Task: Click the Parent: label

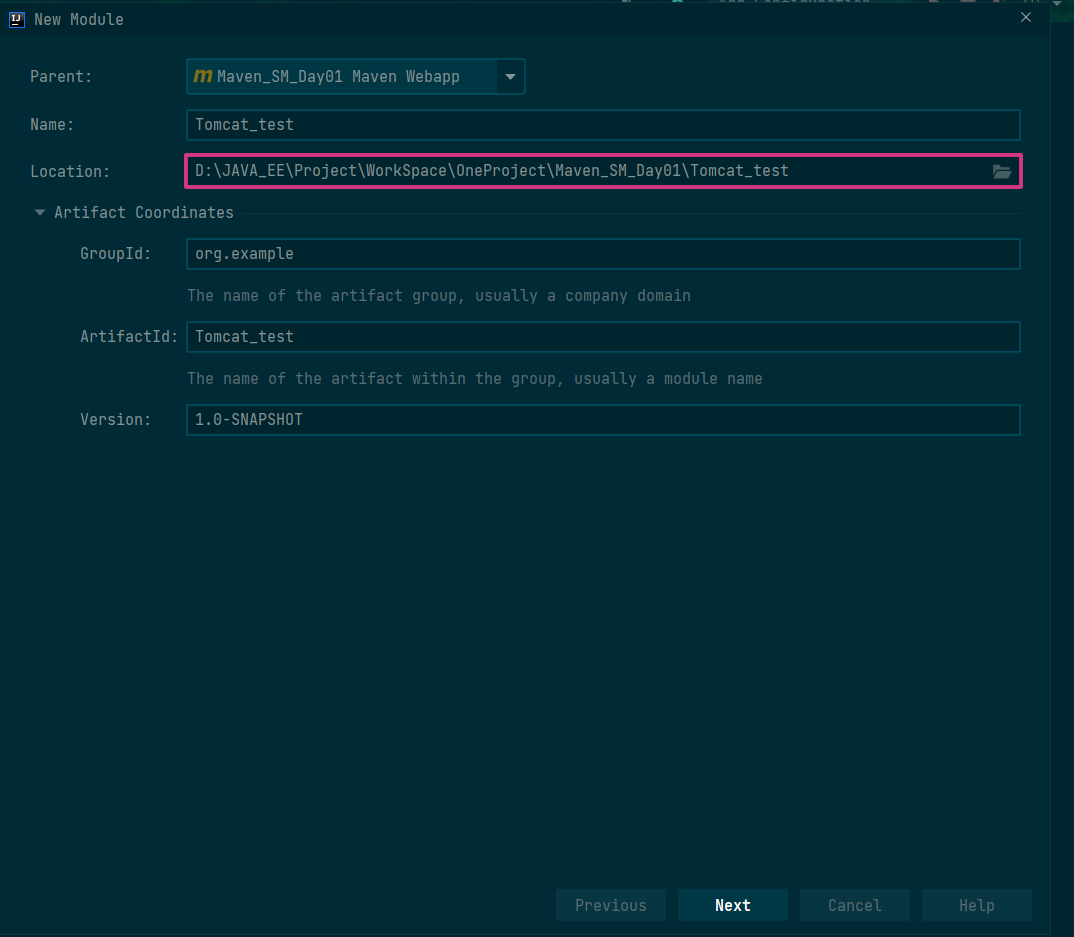Action: point(61,77)
